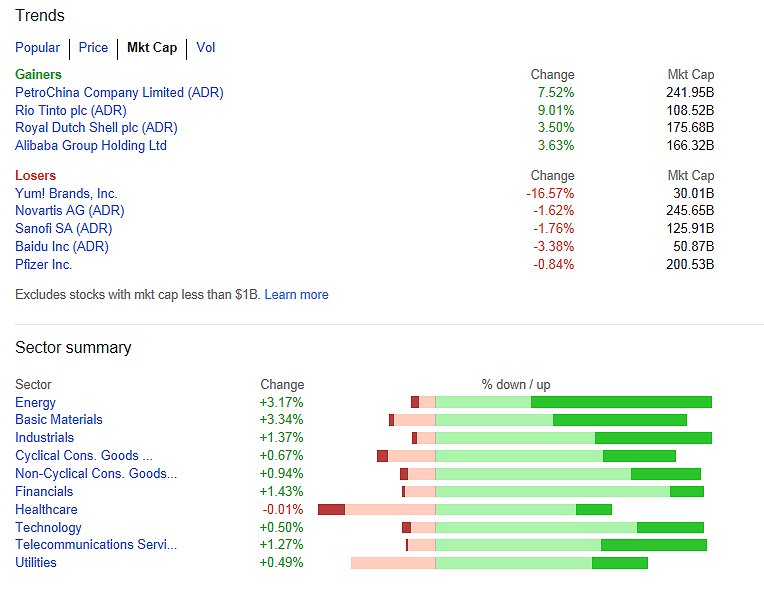Open the Industrials sector
The width and height of the screenshot is (764, 598).
pos(44,438)
